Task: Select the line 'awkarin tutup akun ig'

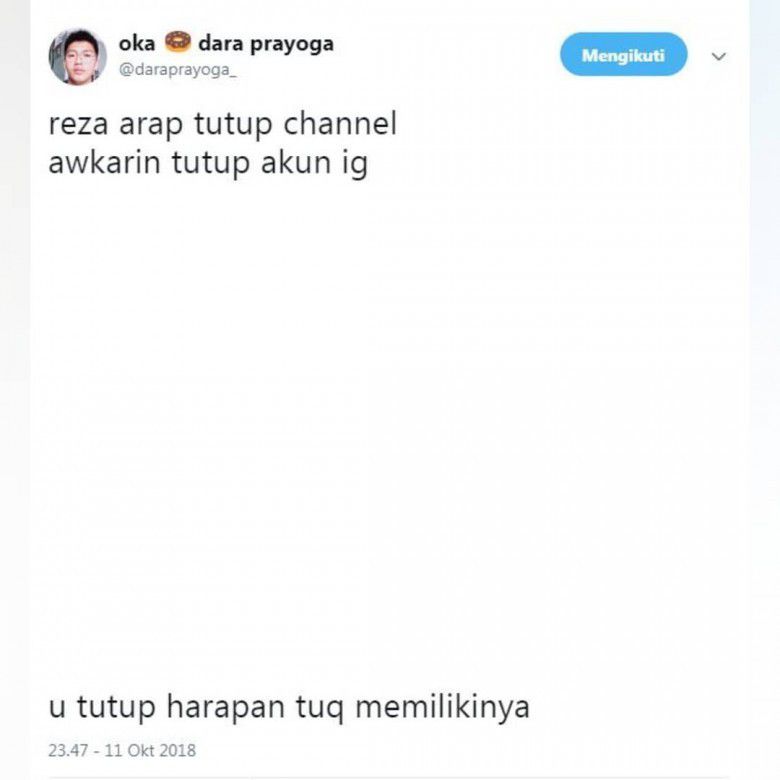Action: (x=208, y=163)
